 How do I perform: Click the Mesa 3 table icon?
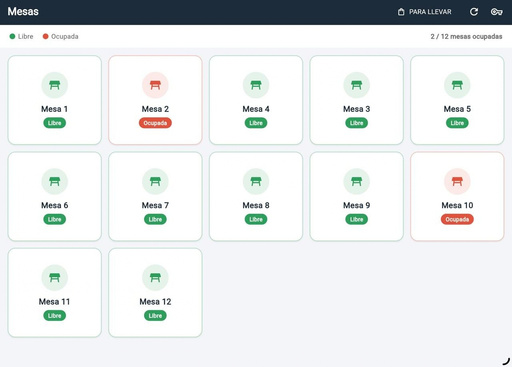pyautogui.click(x=357, y=85)
